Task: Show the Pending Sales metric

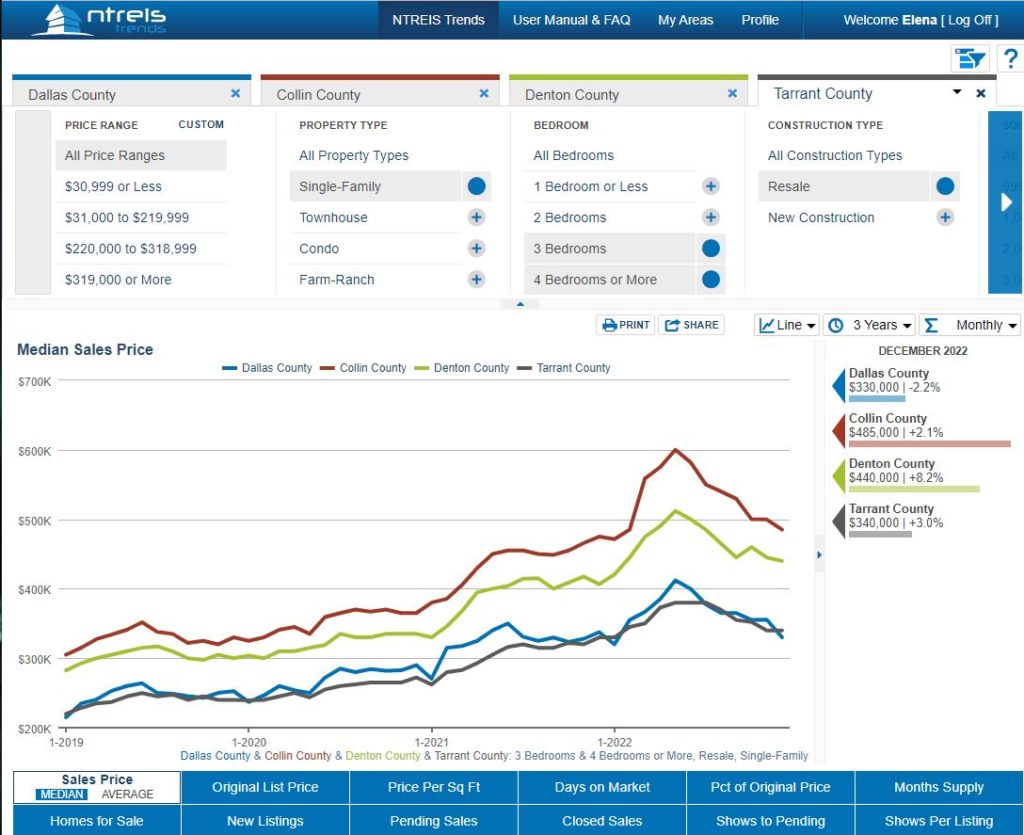Action: tap(434, 821)
